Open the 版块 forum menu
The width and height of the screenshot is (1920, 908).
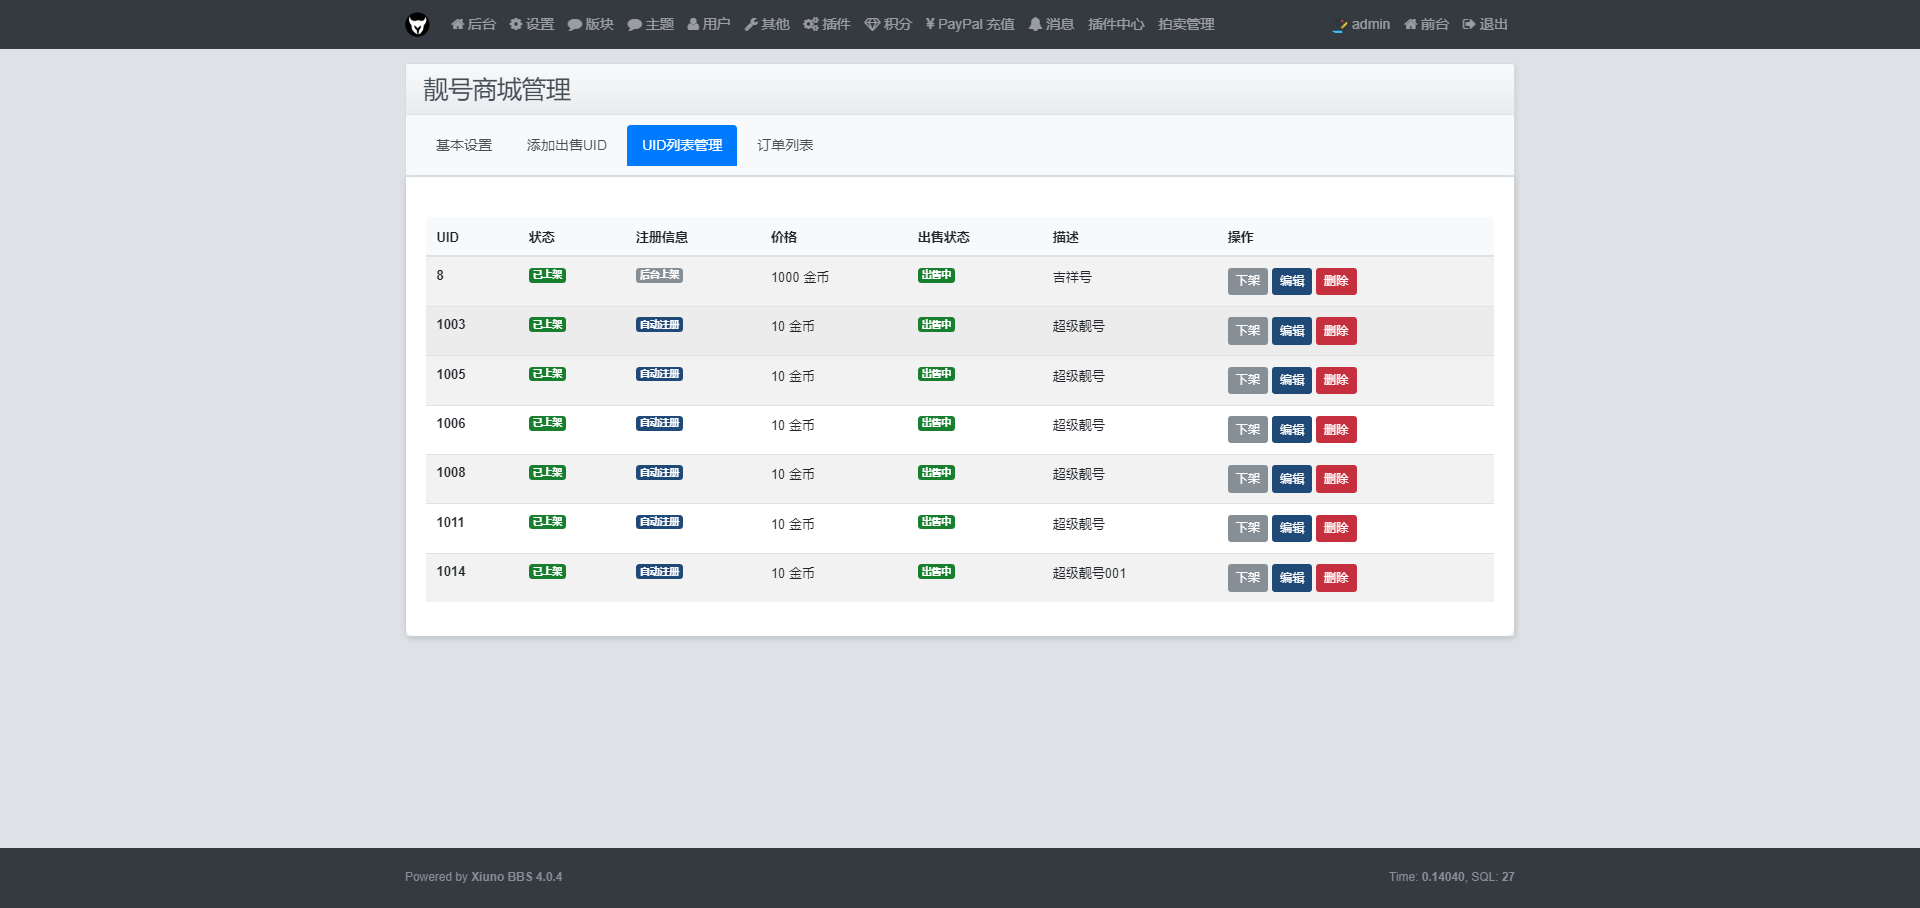(x=590, y=24)
